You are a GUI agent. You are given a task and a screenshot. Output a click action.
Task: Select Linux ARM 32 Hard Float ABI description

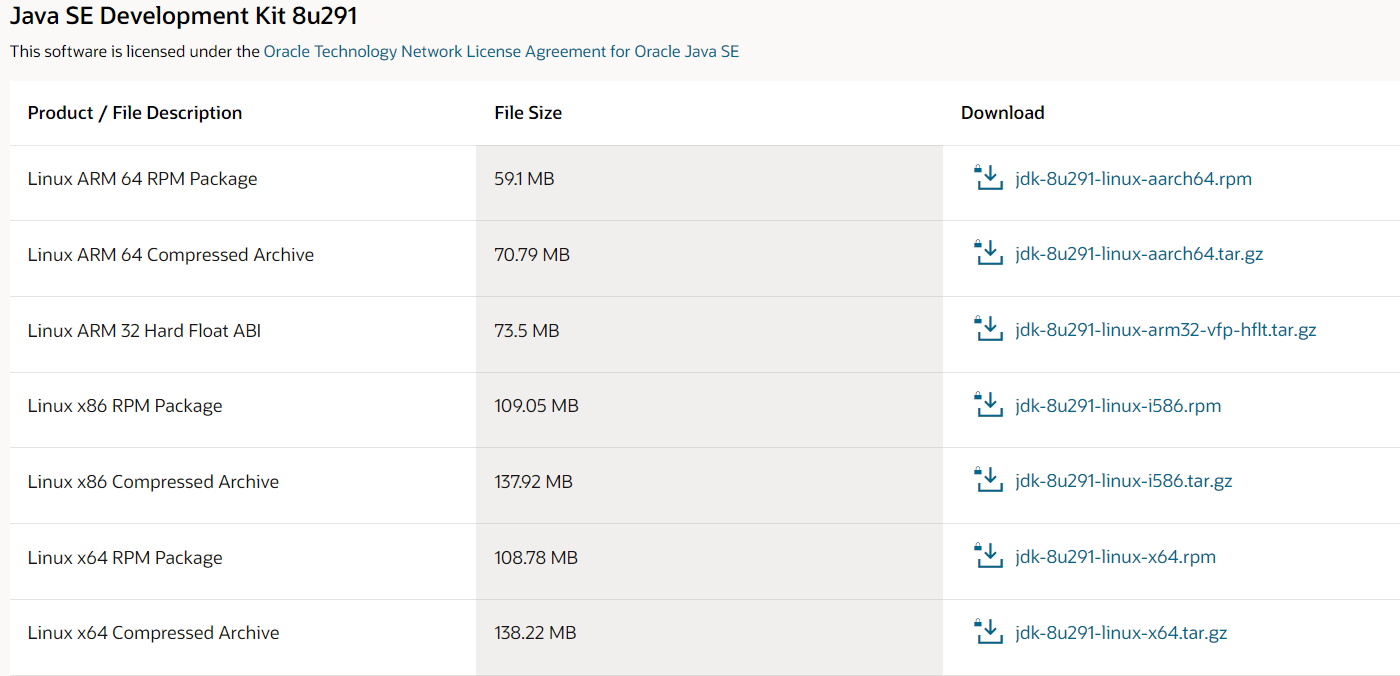click(x=144, y=330)
